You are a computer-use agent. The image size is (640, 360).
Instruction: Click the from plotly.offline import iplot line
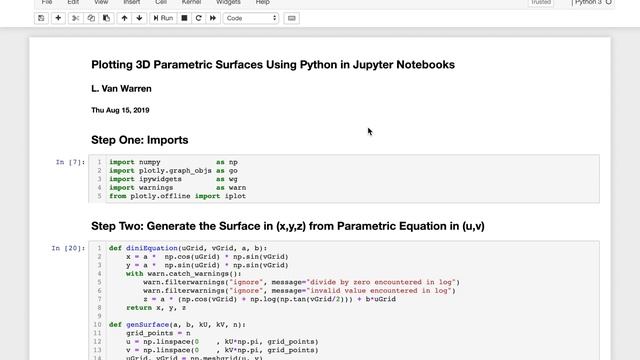(177, 196)
